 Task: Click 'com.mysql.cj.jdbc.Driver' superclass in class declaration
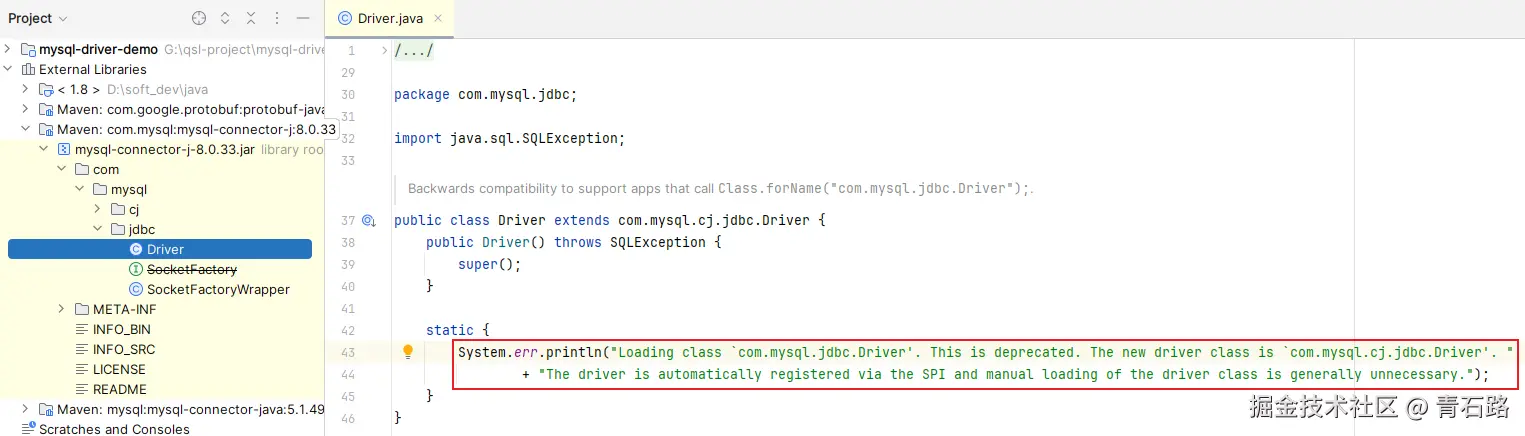coord(714,220)
